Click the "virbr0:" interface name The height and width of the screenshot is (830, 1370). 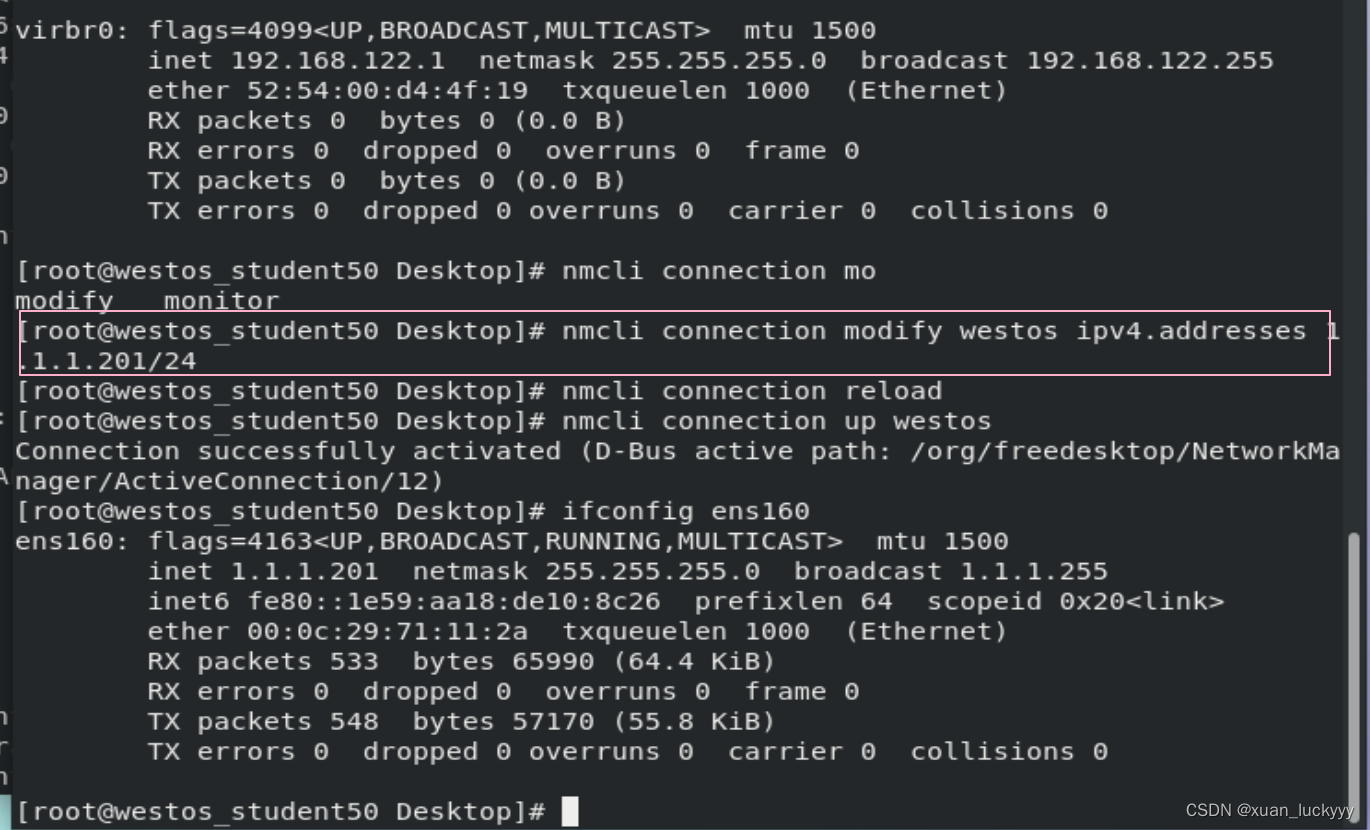coord(72,31)
